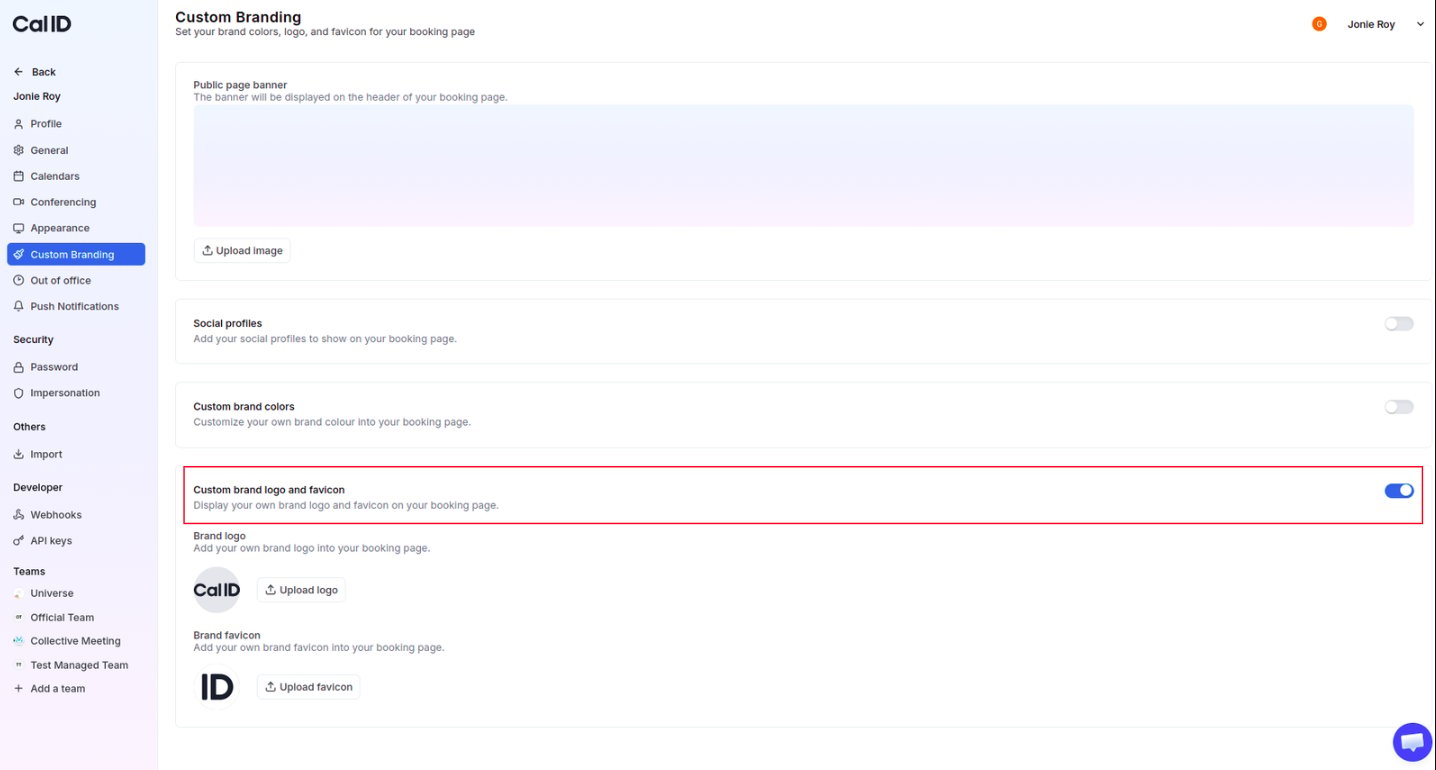Click the Import download icon
Image resolution: width=1436 pixels, height=770 pixels.
tap(18, 454)
